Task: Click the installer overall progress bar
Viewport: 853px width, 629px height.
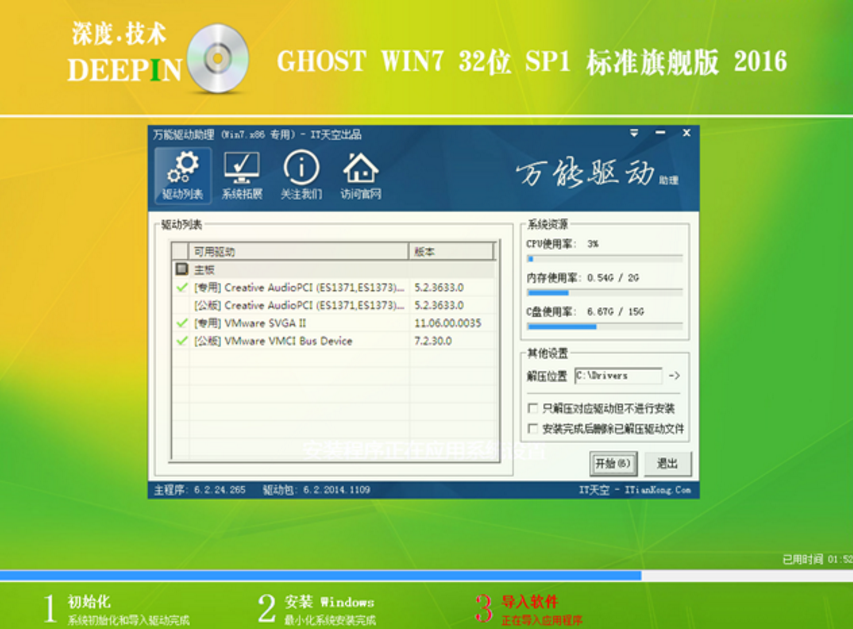Action: (x=426, y=576)
